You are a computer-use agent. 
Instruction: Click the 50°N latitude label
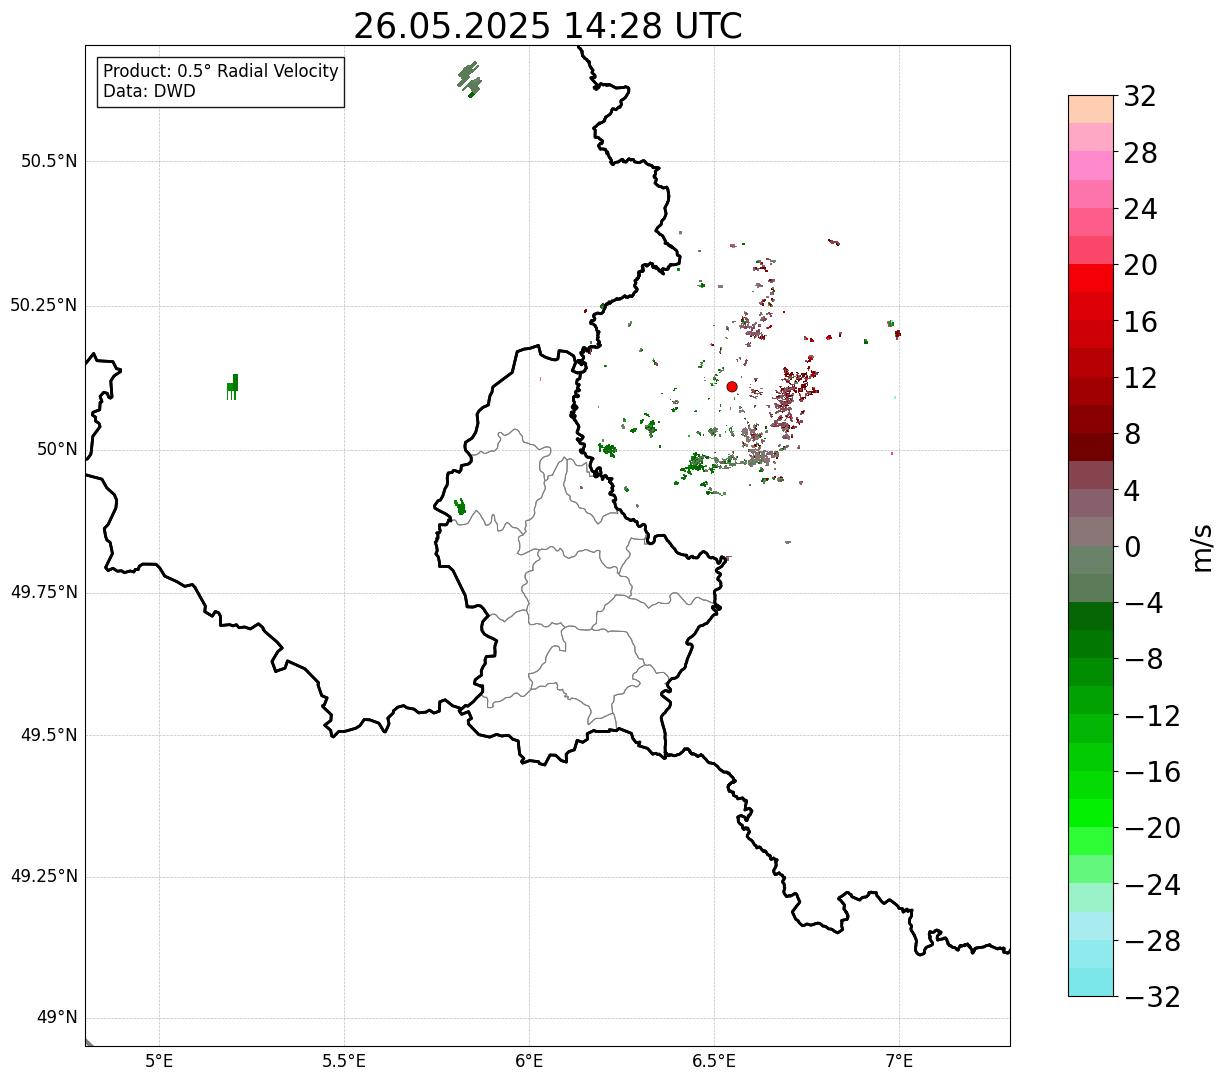click(57, 449)
